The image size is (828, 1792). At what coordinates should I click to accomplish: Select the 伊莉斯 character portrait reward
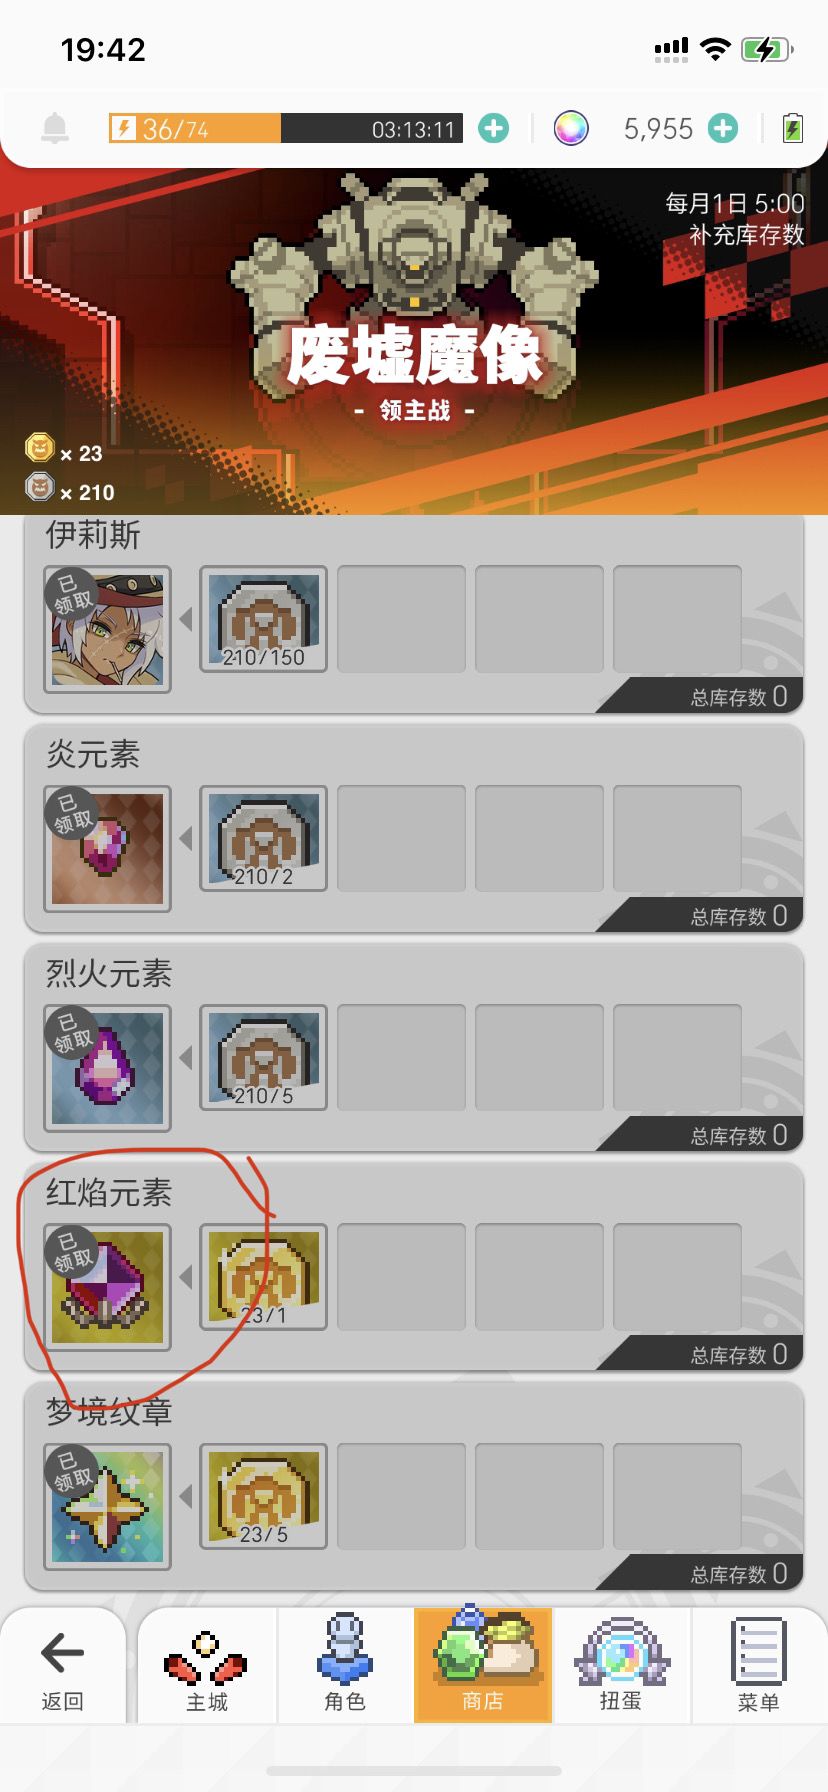tap(107, 629)
